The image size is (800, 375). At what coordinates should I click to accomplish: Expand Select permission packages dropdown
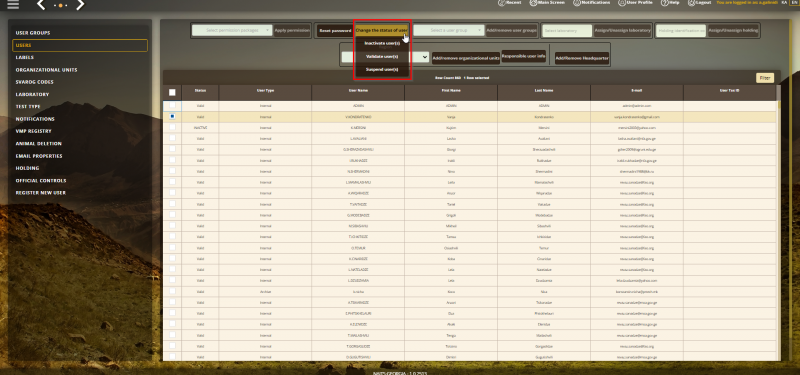(232, 31)
